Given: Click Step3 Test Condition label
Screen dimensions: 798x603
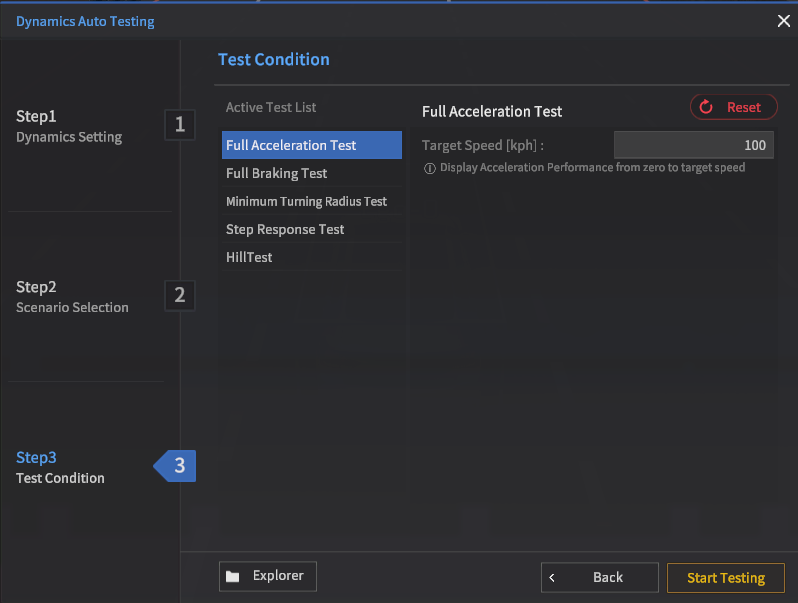Looking at the screenshot, I should 60,467.
